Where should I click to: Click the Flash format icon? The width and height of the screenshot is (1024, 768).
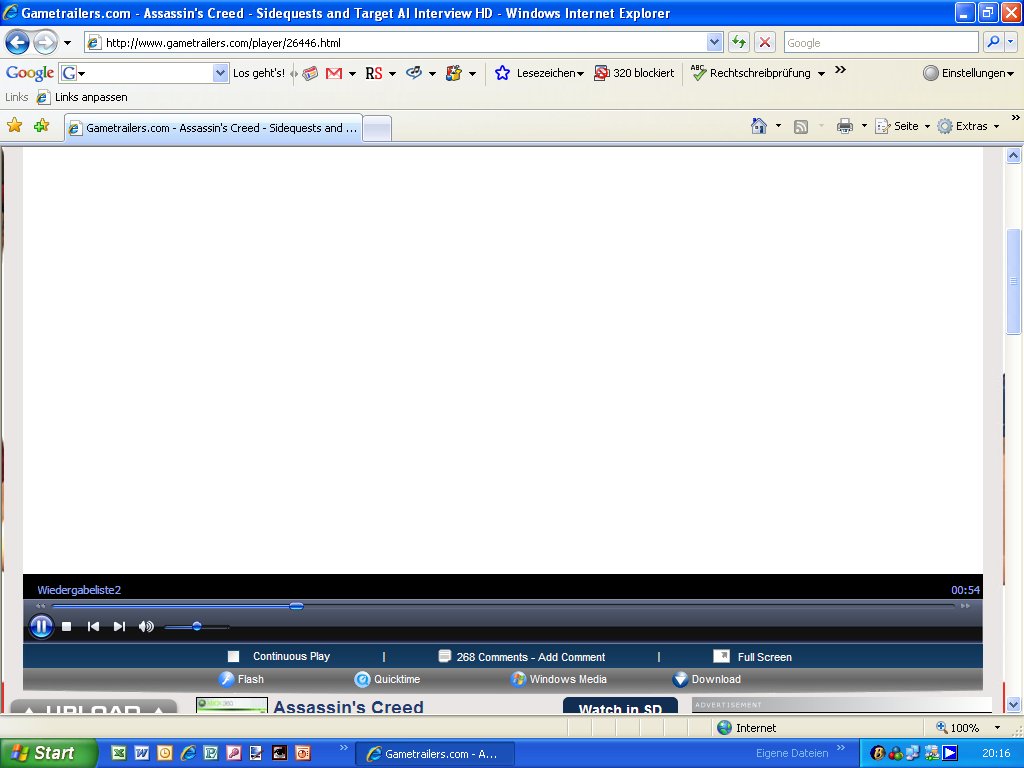point(226,679)
